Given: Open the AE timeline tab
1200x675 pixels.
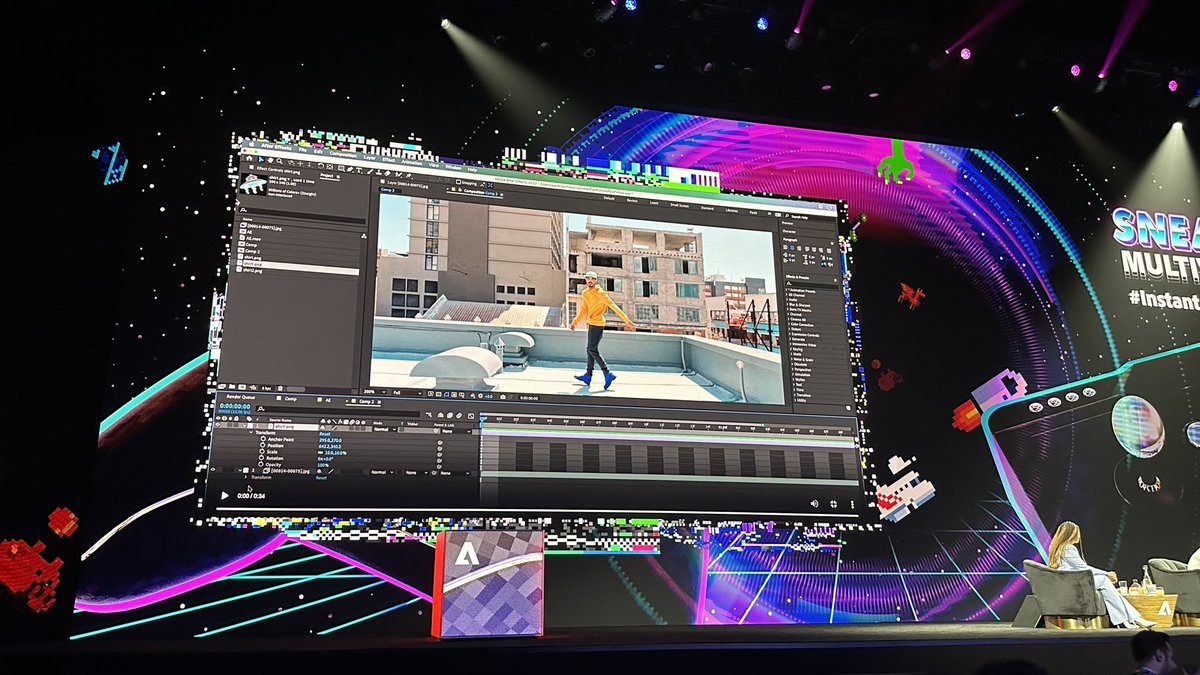Looking at the screenshot, I should pos(328,400).
